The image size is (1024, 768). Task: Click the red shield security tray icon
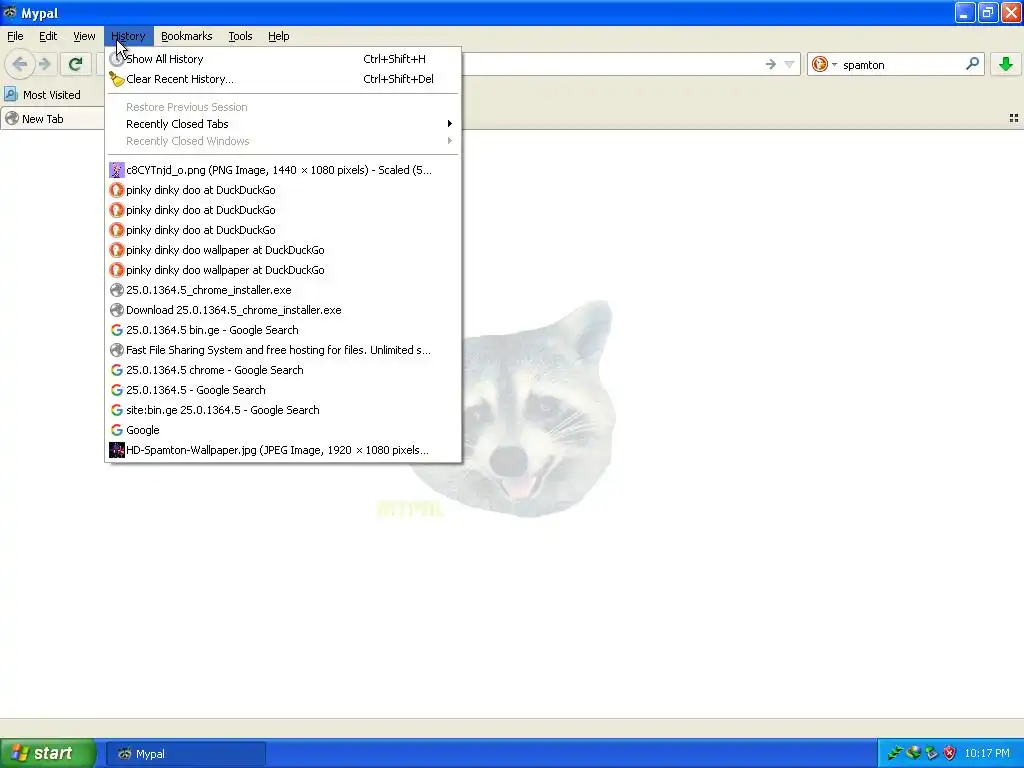coord(950,753)
